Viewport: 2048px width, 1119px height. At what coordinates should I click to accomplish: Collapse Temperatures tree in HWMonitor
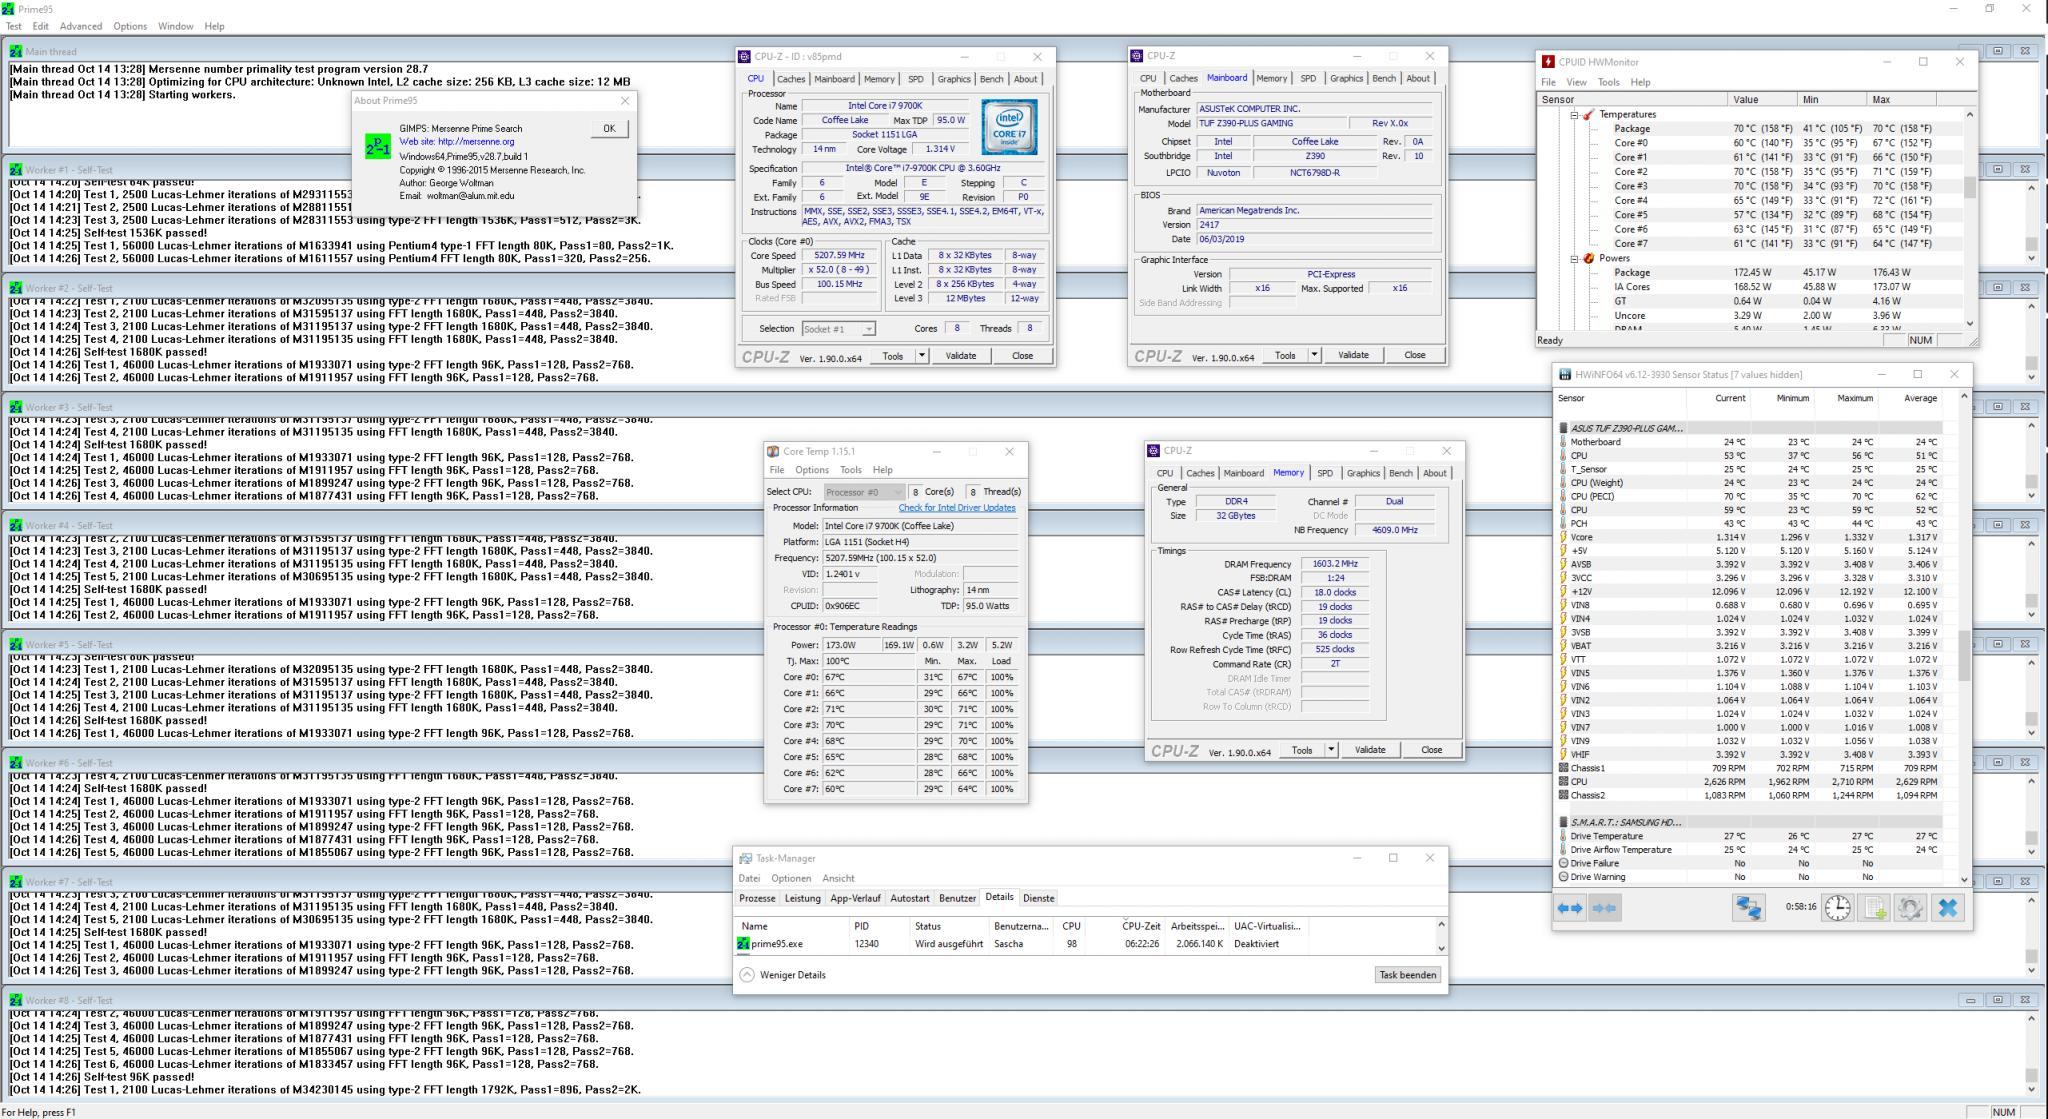[1574, 114]
